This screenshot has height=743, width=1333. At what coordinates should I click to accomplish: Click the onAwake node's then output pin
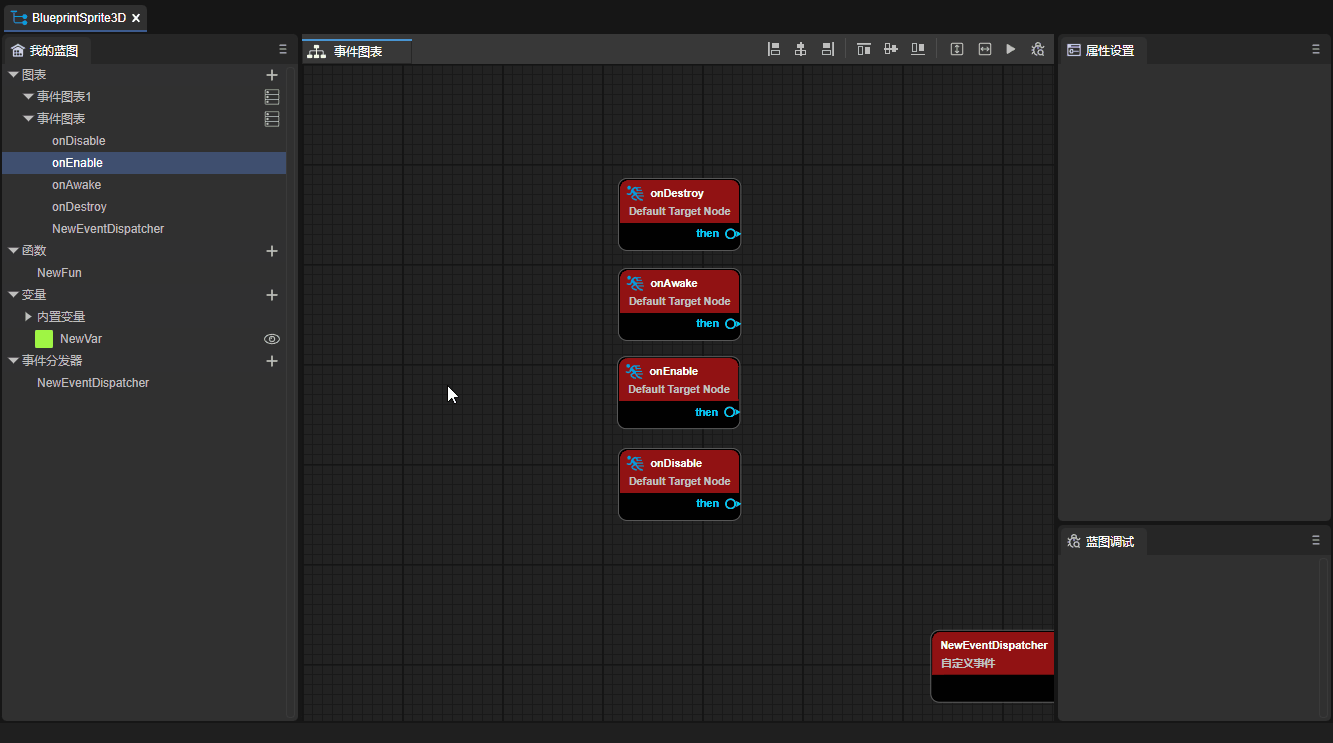point(732,324)
